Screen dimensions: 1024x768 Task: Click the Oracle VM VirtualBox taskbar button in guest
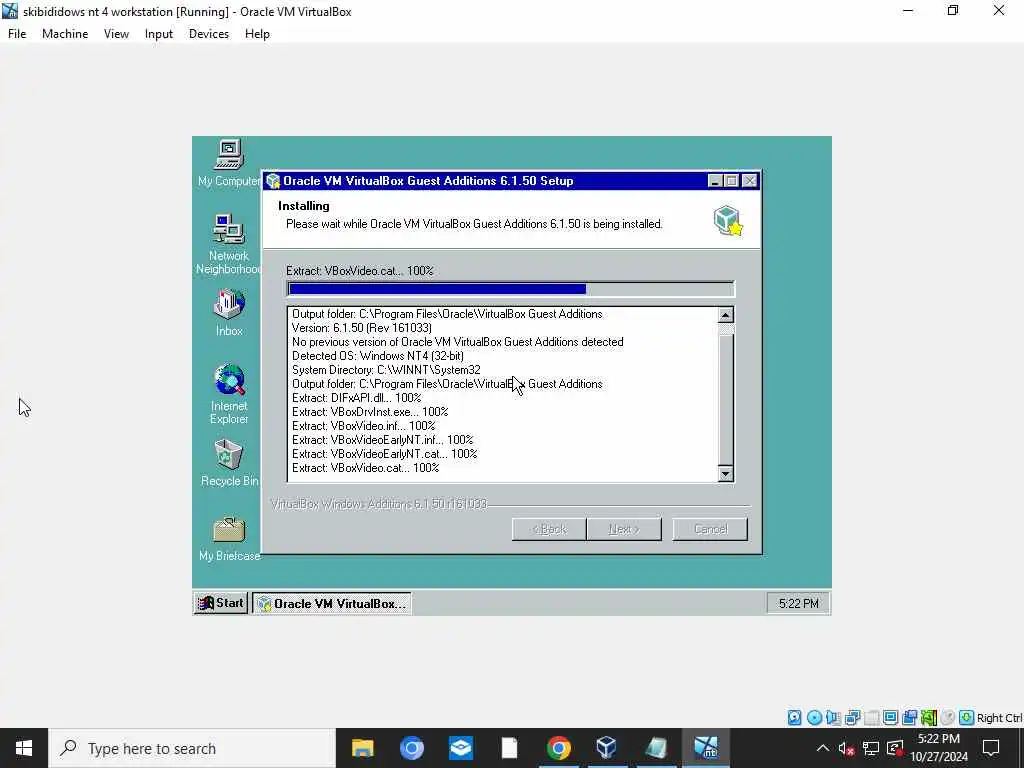click(x=332, y=603)
